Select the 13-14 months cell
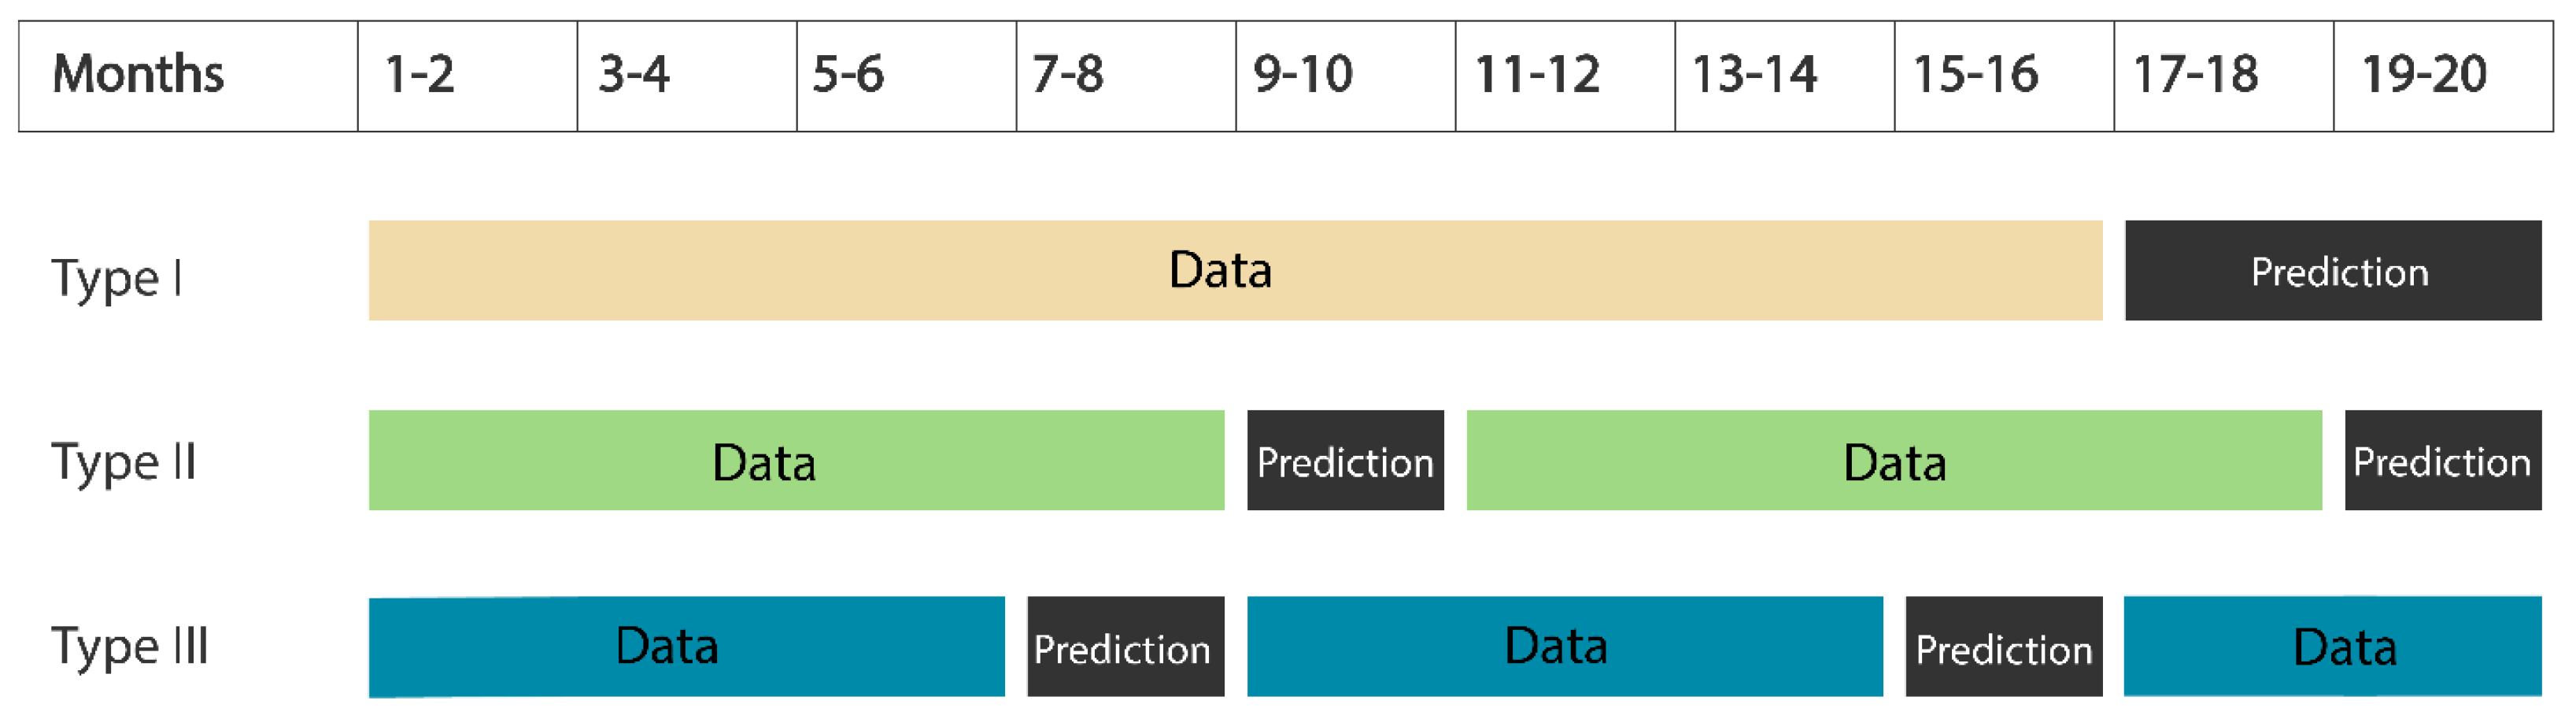 tap(1784, 76)
